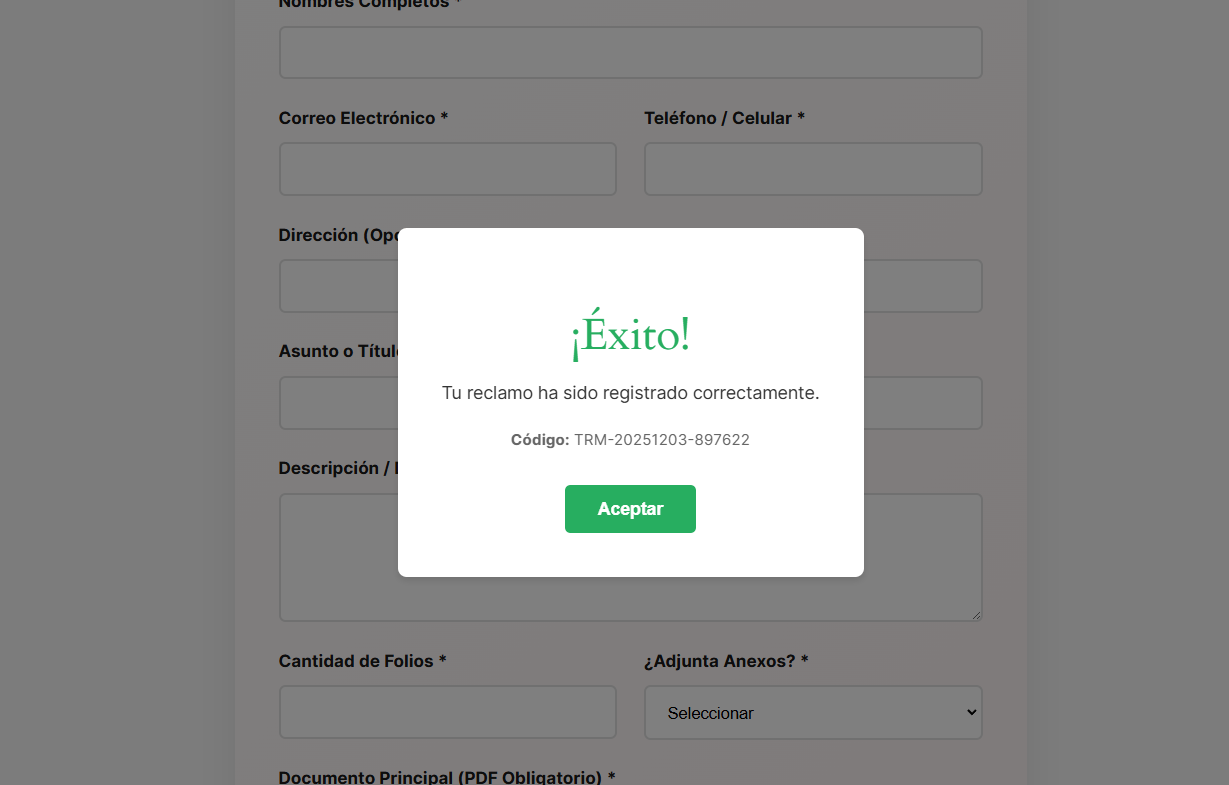
Task: Click the tracking code TRM-20251203-897622
Action: 661,440
